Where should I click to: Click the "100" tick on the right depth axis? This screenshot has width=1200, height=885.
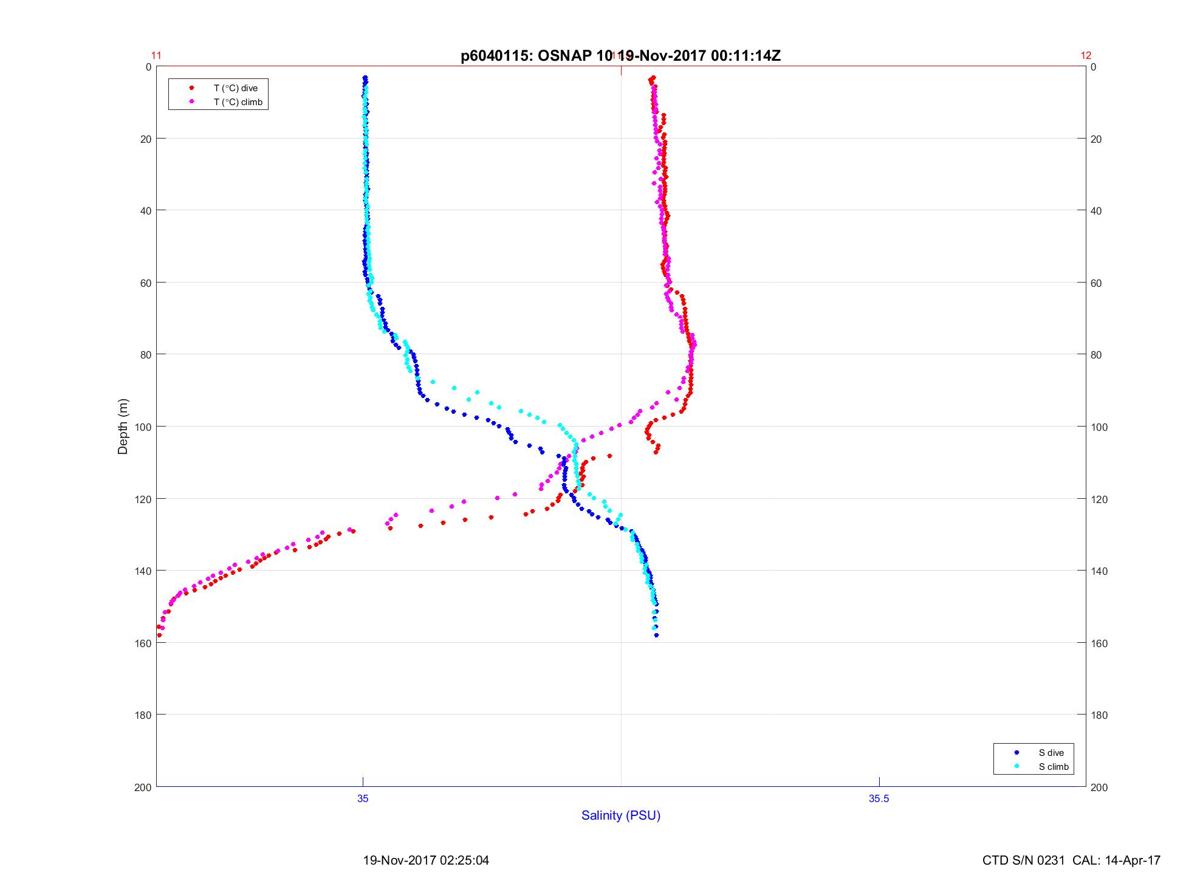click(x=1099, y=427)
